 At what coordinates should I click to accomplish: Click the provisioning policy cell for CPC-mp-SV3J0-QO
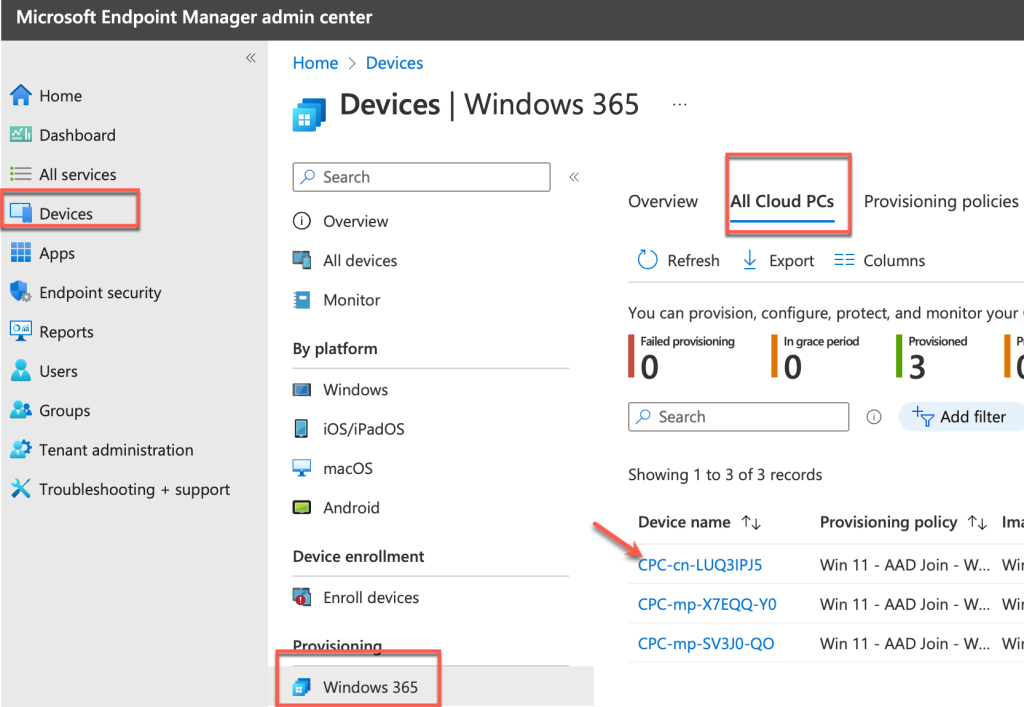coord(904,643)
